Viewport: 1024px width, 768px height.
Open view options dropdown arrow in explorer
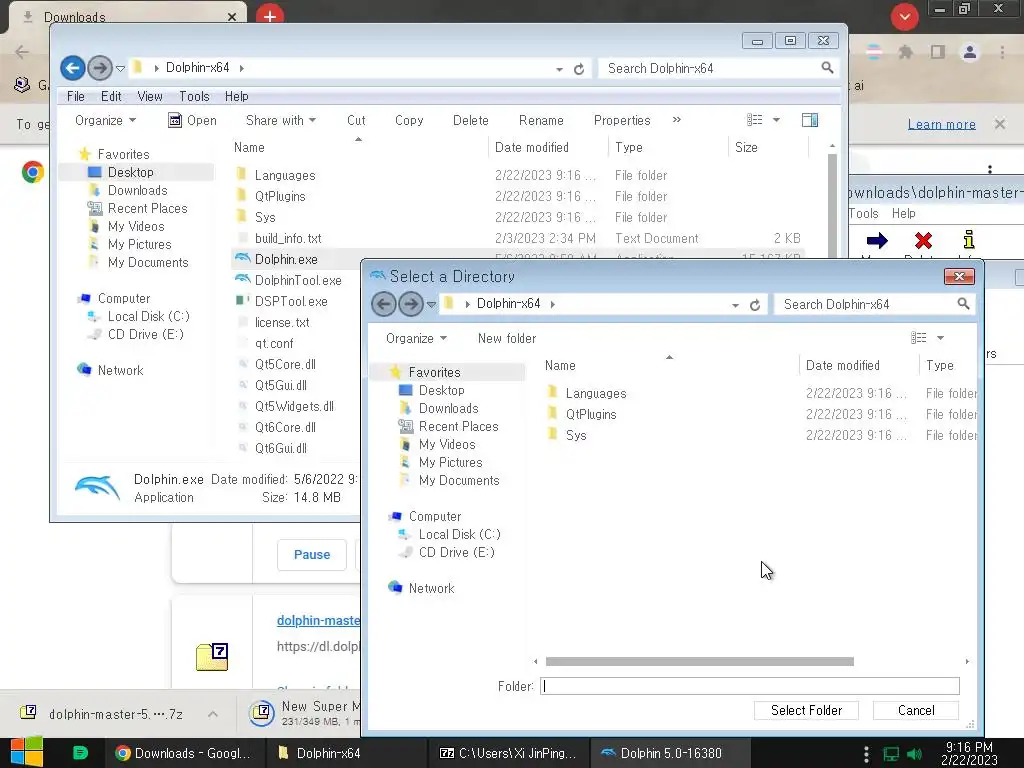[776, 120]
